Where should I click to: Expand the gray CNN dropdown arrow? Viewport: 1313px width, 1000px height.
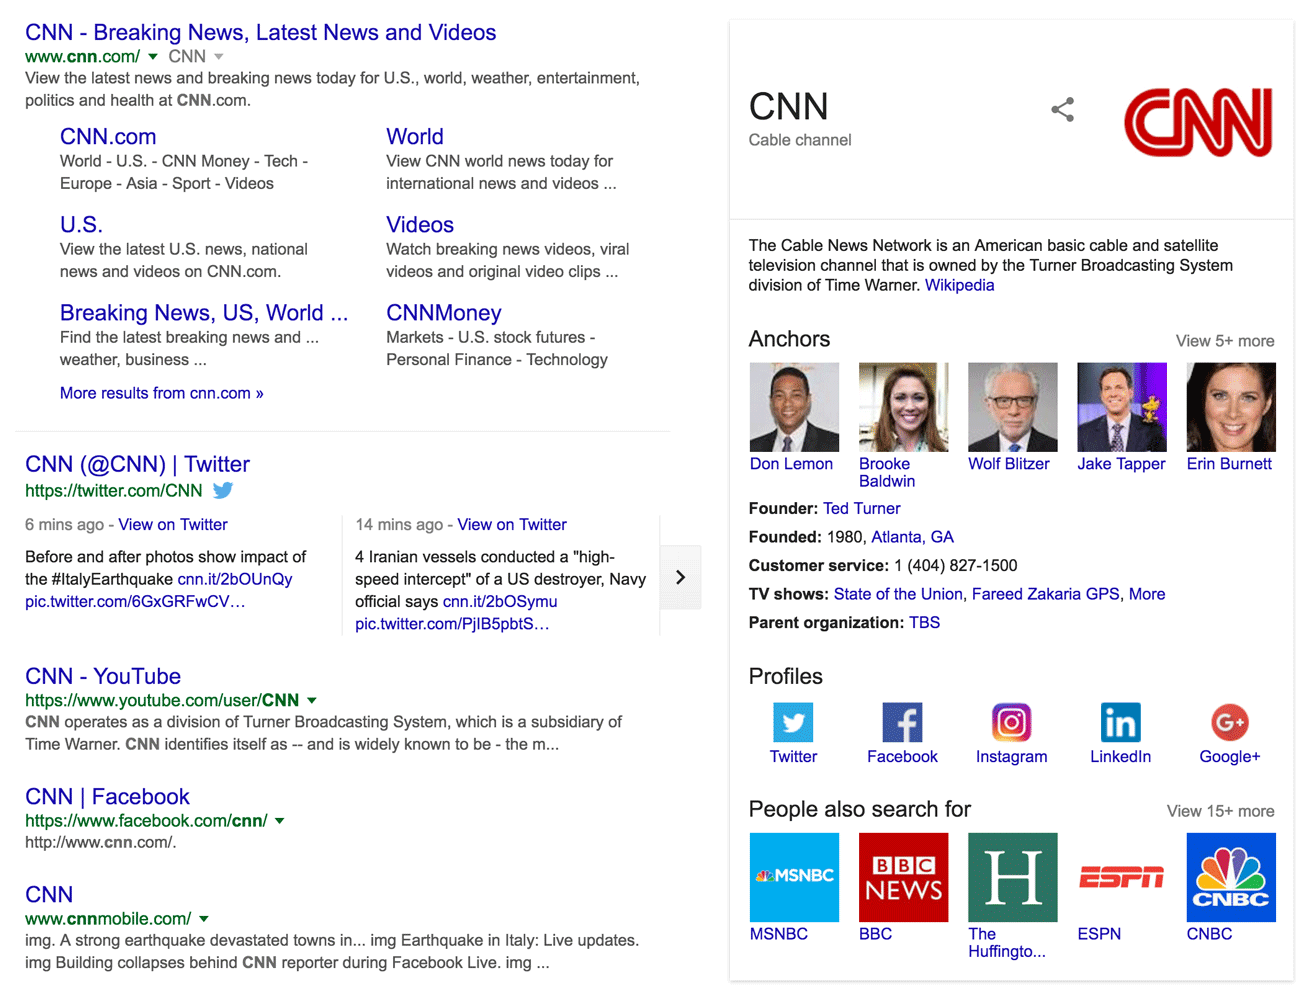(x=219, y=57)
